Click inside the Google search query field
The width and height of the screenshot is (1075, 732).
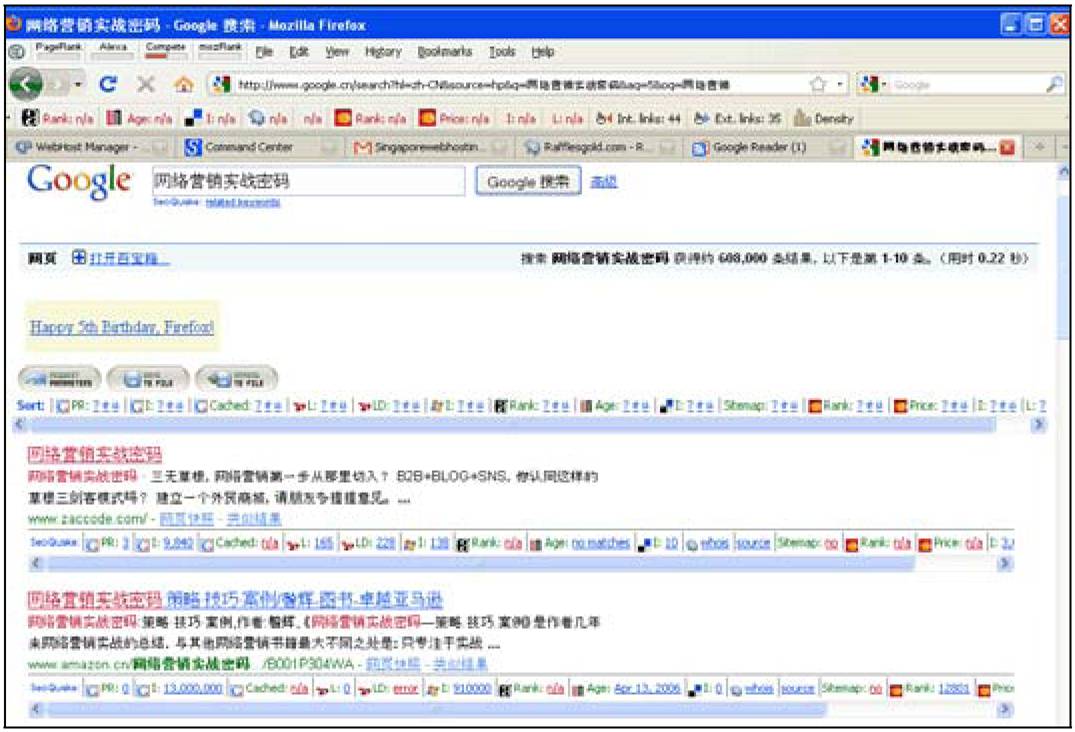309,181
